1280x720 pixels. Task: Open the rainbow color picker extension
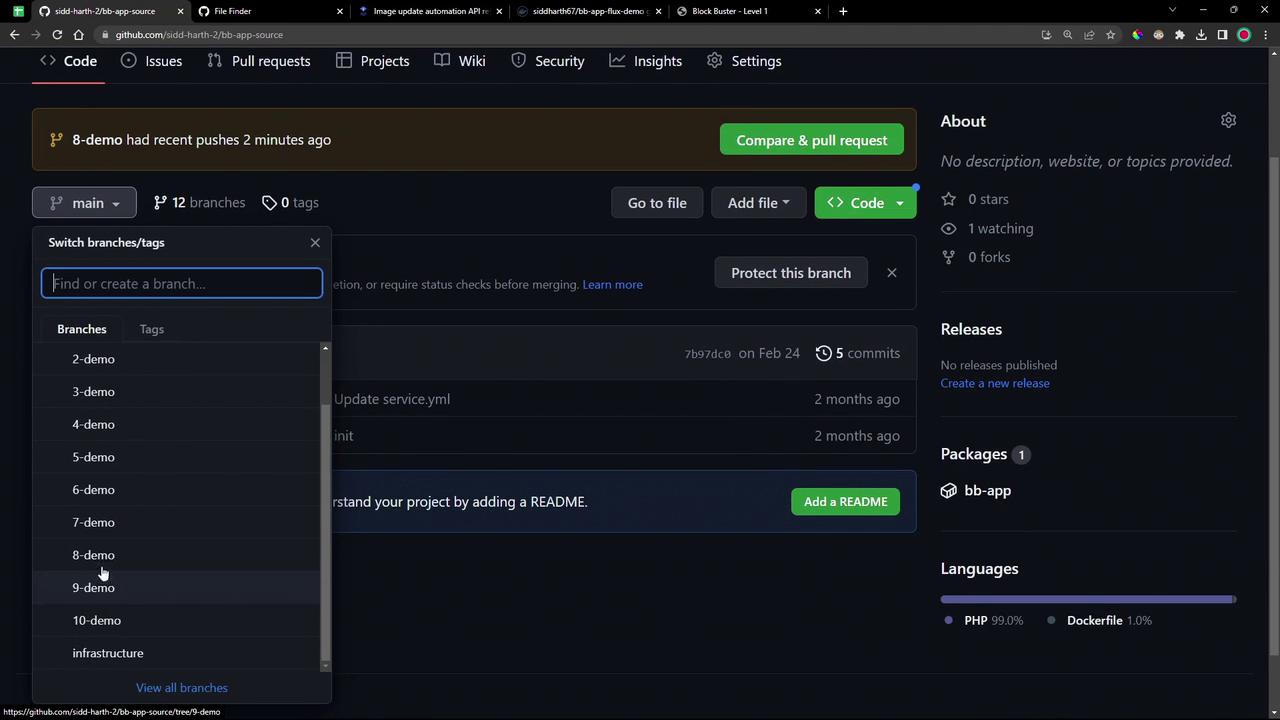tap(1137, 35)
